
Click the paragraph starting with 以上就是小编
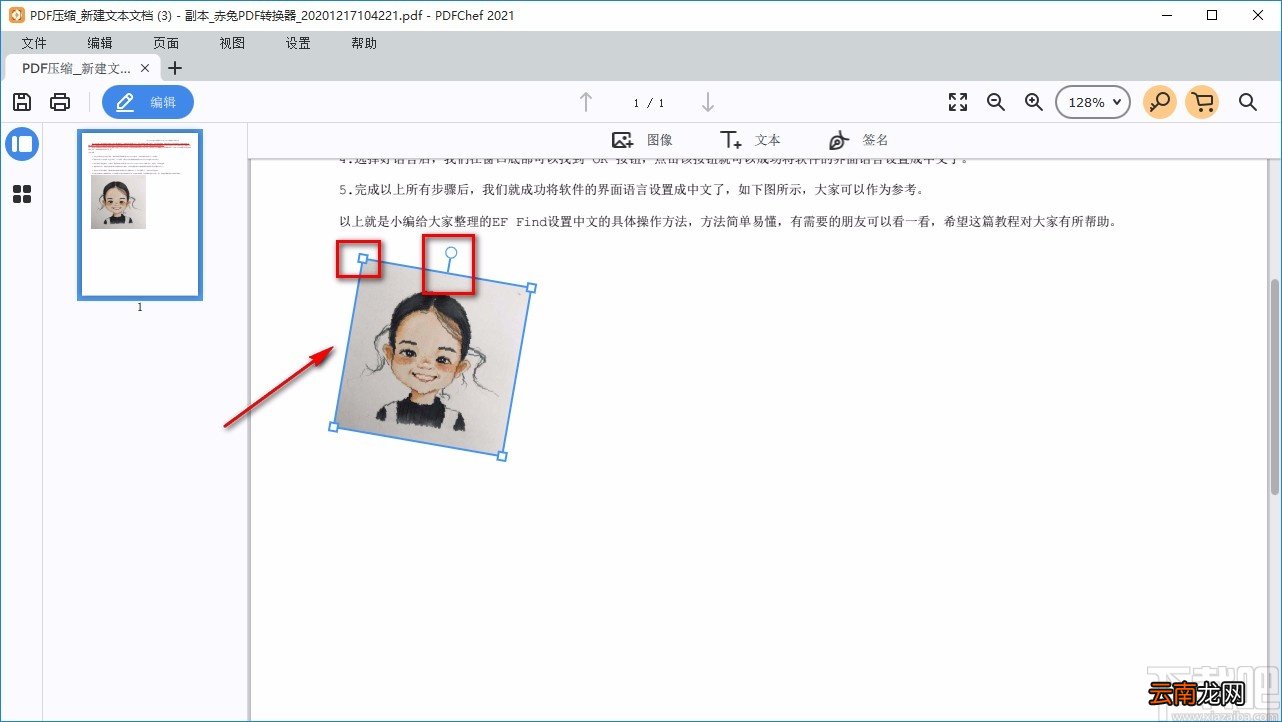[728, 222]
